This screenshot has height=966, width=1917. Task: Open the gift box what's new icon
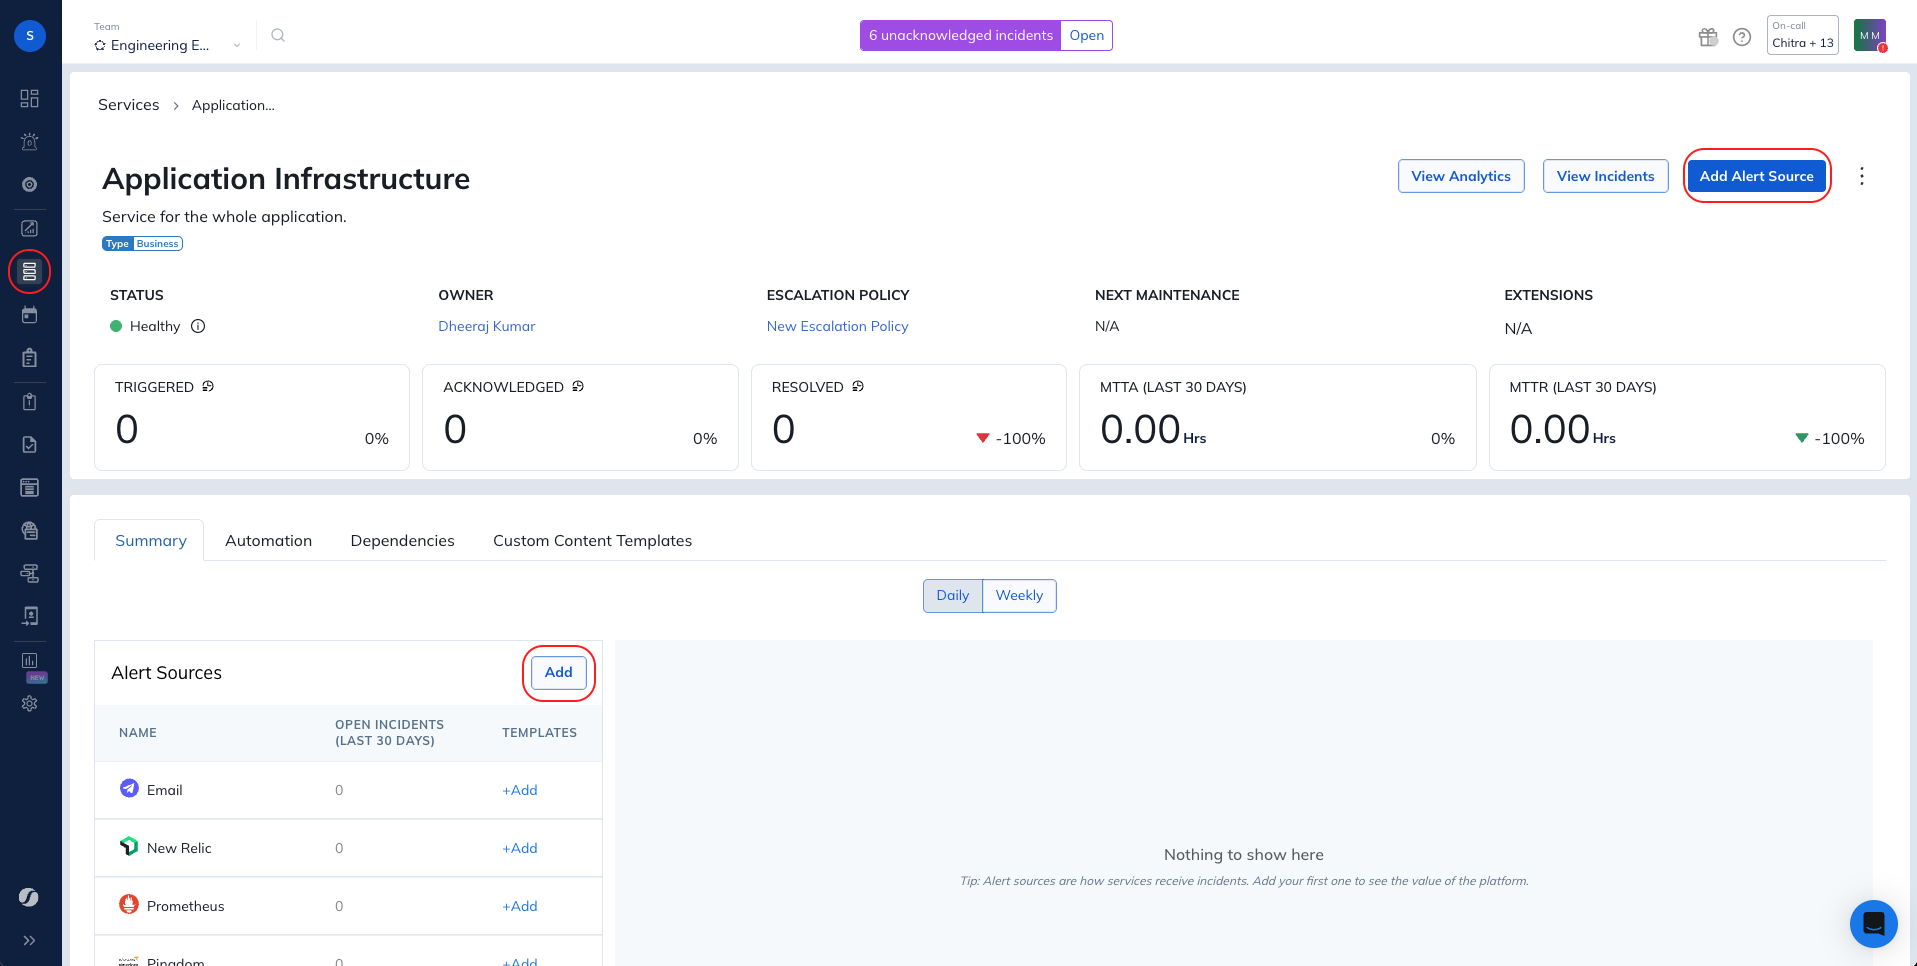pos(1708,37)
